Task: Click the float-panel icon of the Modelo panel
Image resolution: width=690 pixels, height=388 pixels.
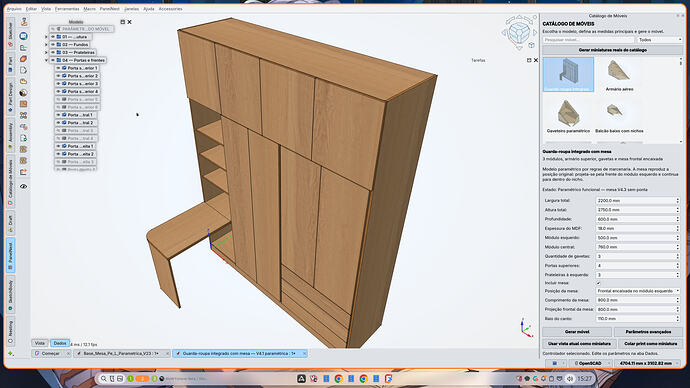Action: tap(122, 22)
